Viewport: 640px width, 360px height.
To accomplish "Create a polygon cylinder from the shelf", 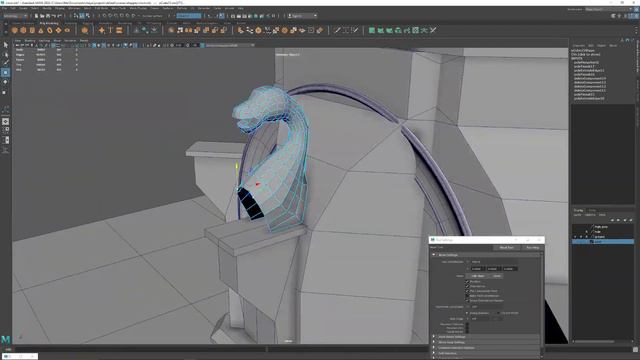I will click(32, 30).
